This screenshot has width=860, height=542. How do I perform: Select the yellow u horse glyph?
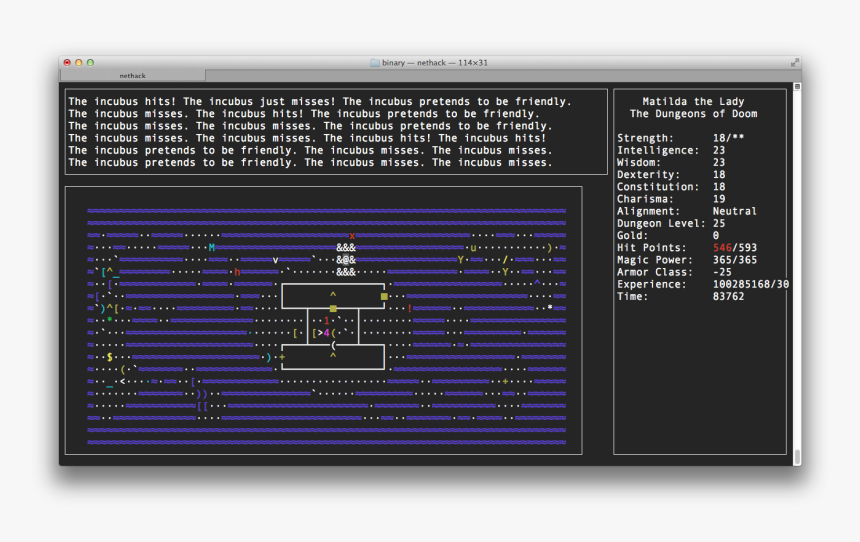click(473, 248)
